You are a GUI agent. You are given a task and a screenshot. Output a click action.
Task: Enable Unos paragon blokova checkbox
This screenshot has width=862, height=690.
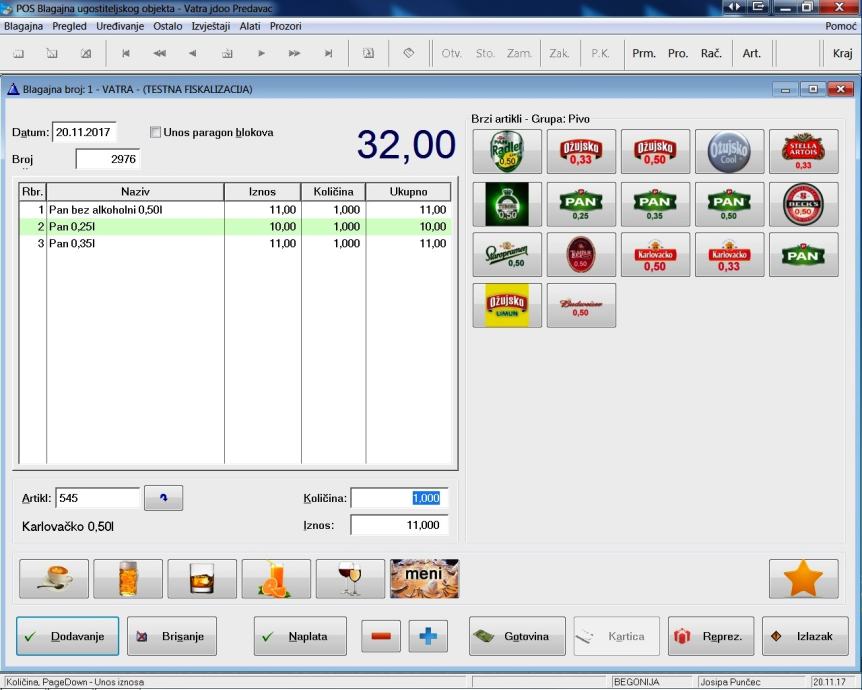click(x=156, y=133)
